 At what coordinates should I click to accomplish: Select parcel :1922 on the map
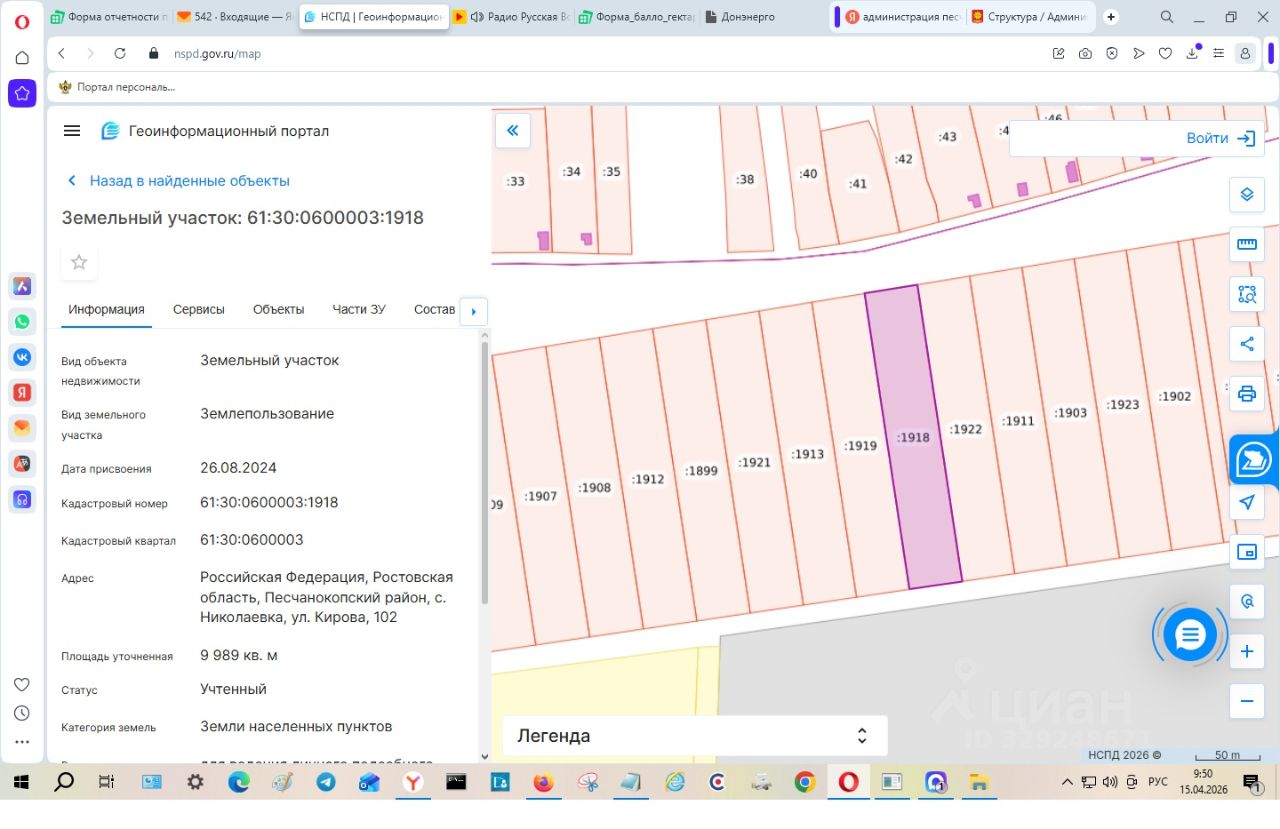[x=966, y=430]
